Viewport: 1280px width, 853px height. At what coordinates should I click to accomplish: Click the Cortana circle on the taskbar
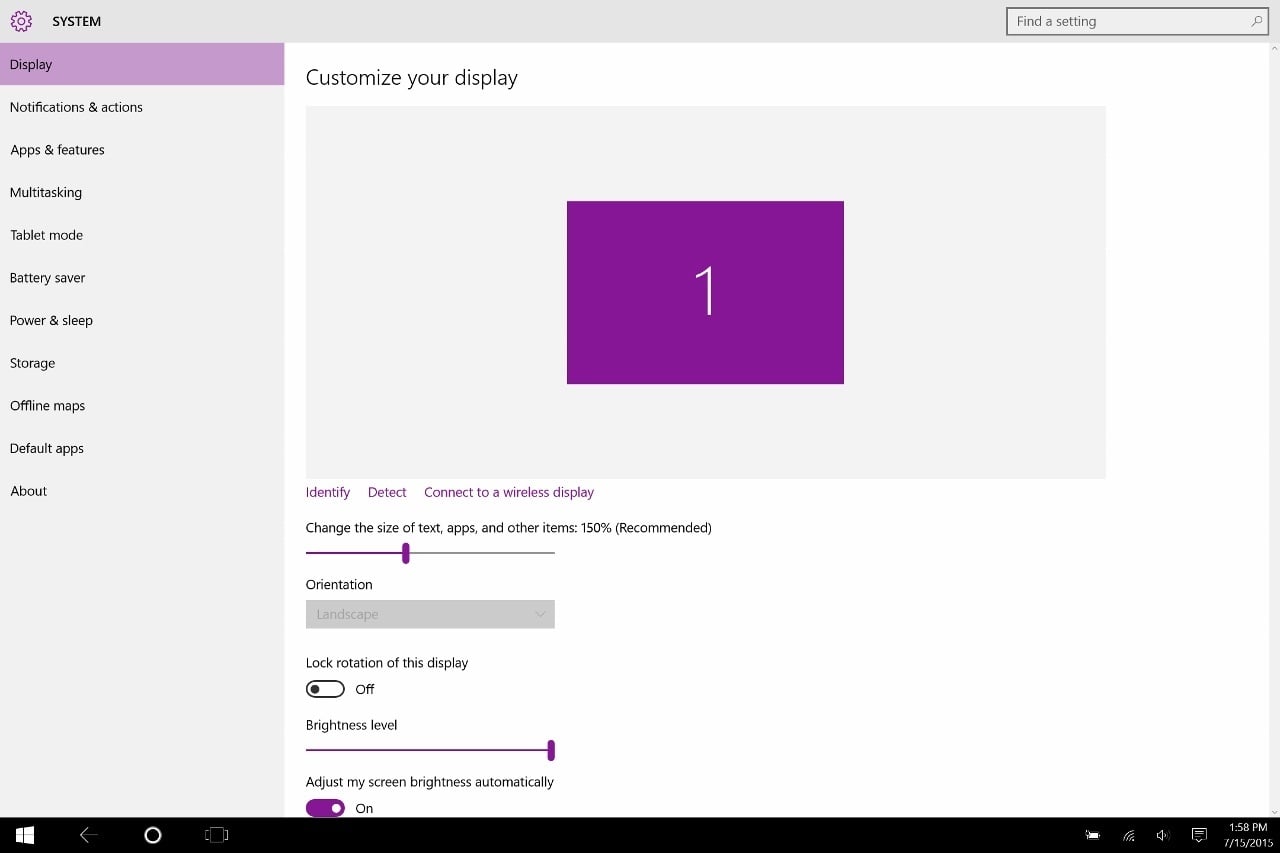click(152, 834)
